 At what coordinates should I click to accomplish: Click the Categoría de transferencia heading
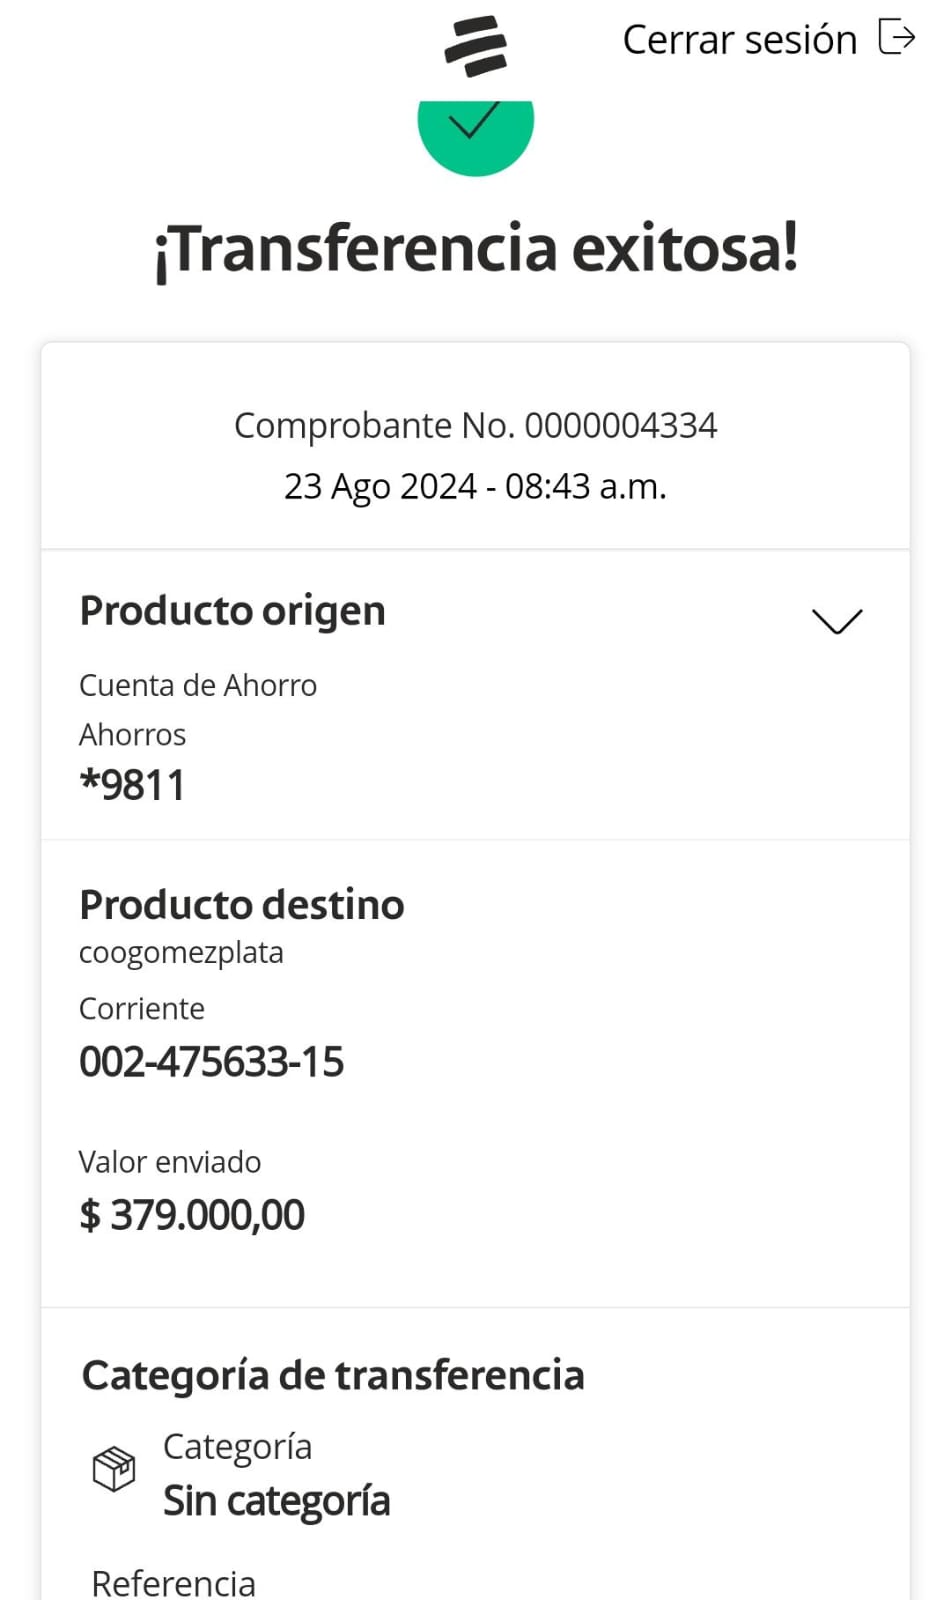333,1376
